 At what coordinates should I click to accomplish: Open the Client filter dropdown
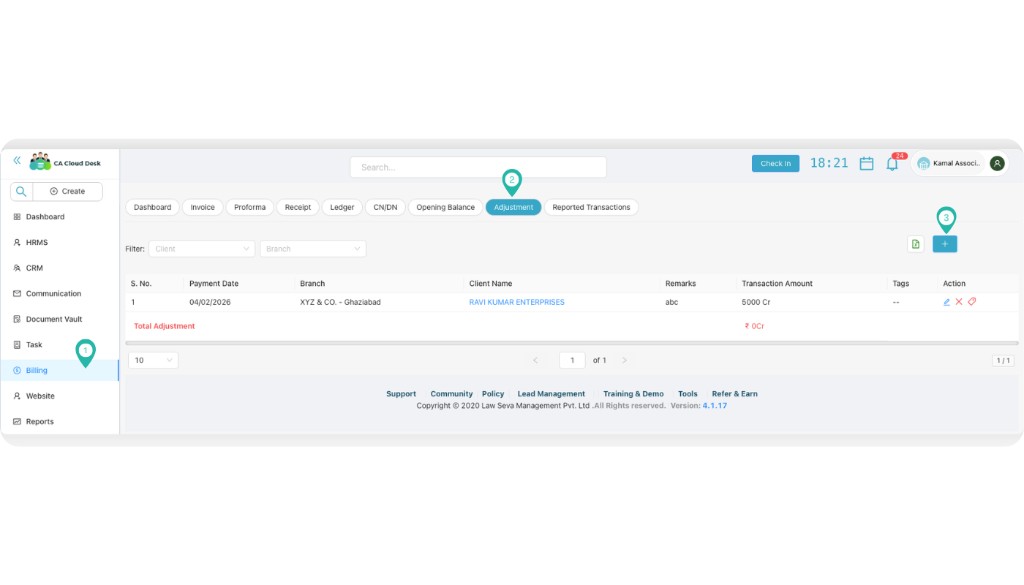tap(202, 248)
